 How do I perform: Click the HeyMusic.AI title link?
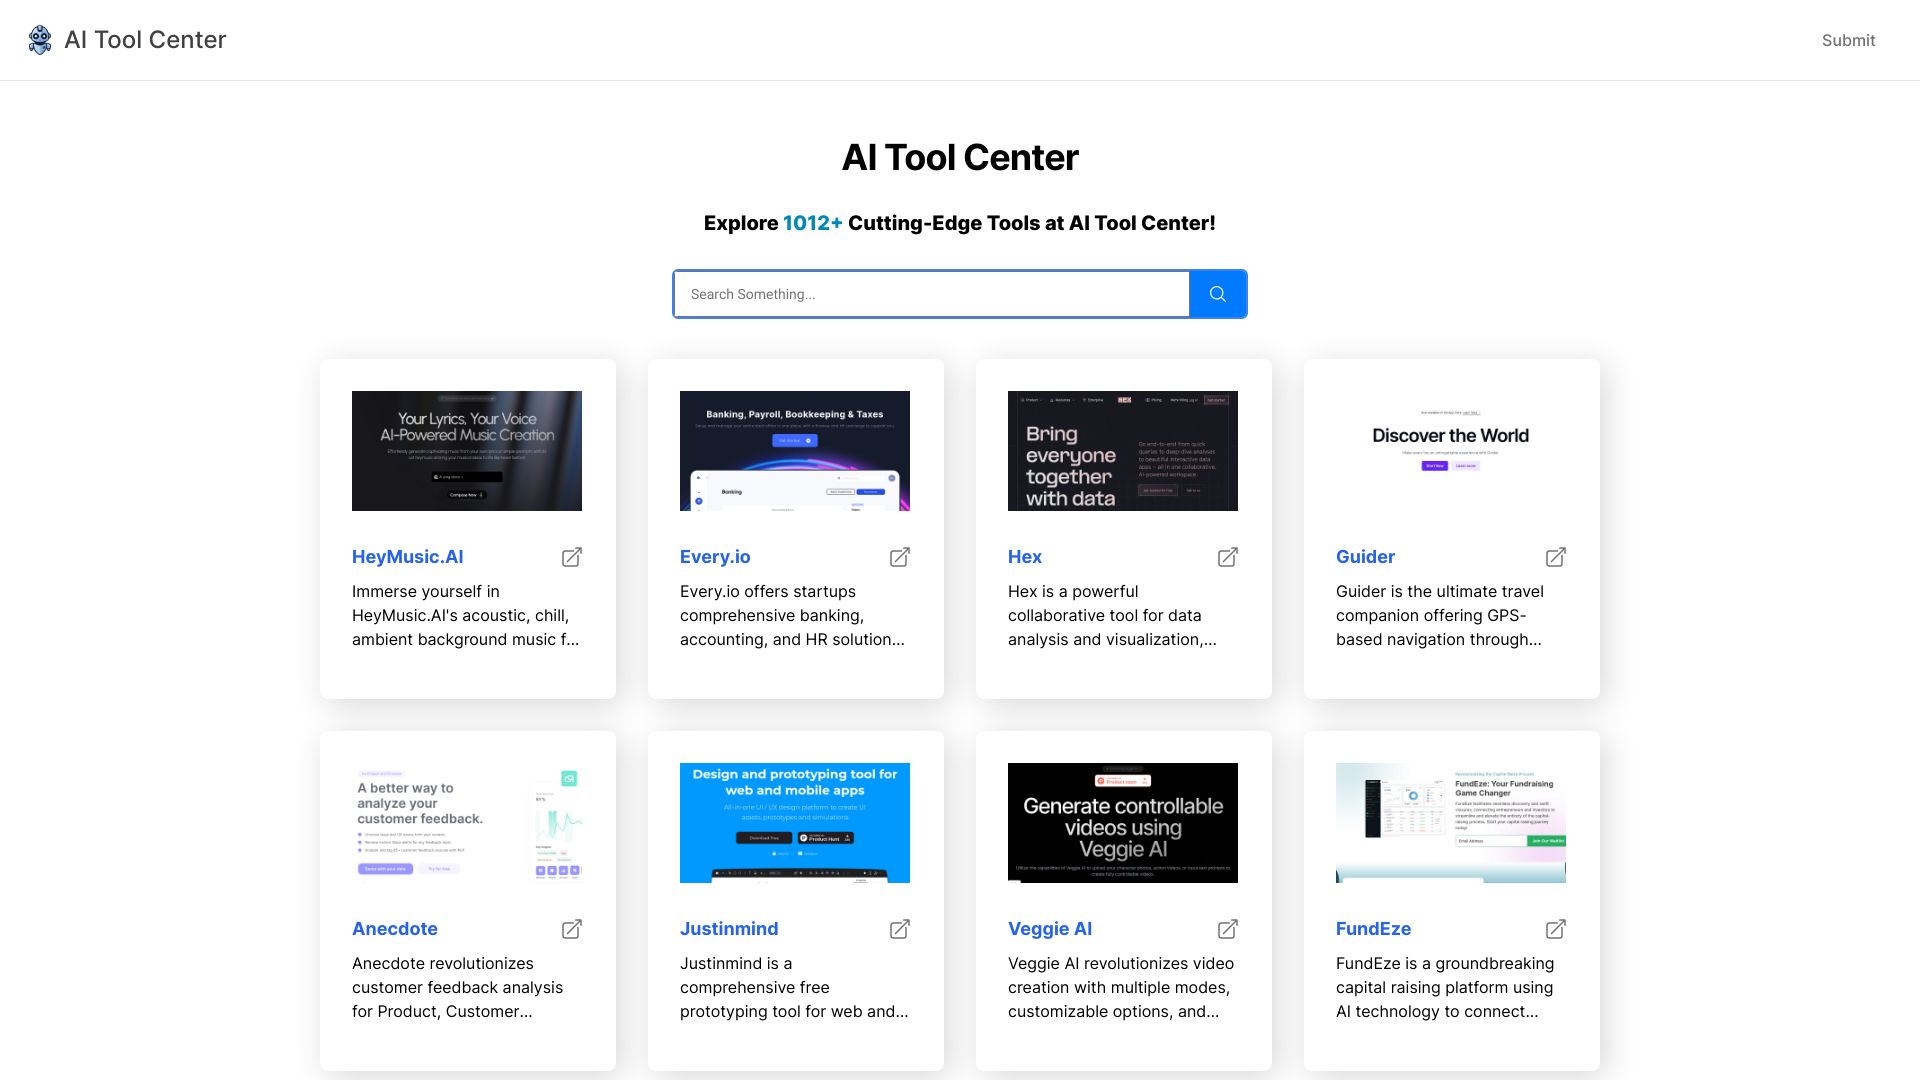(x=407, y=556)
